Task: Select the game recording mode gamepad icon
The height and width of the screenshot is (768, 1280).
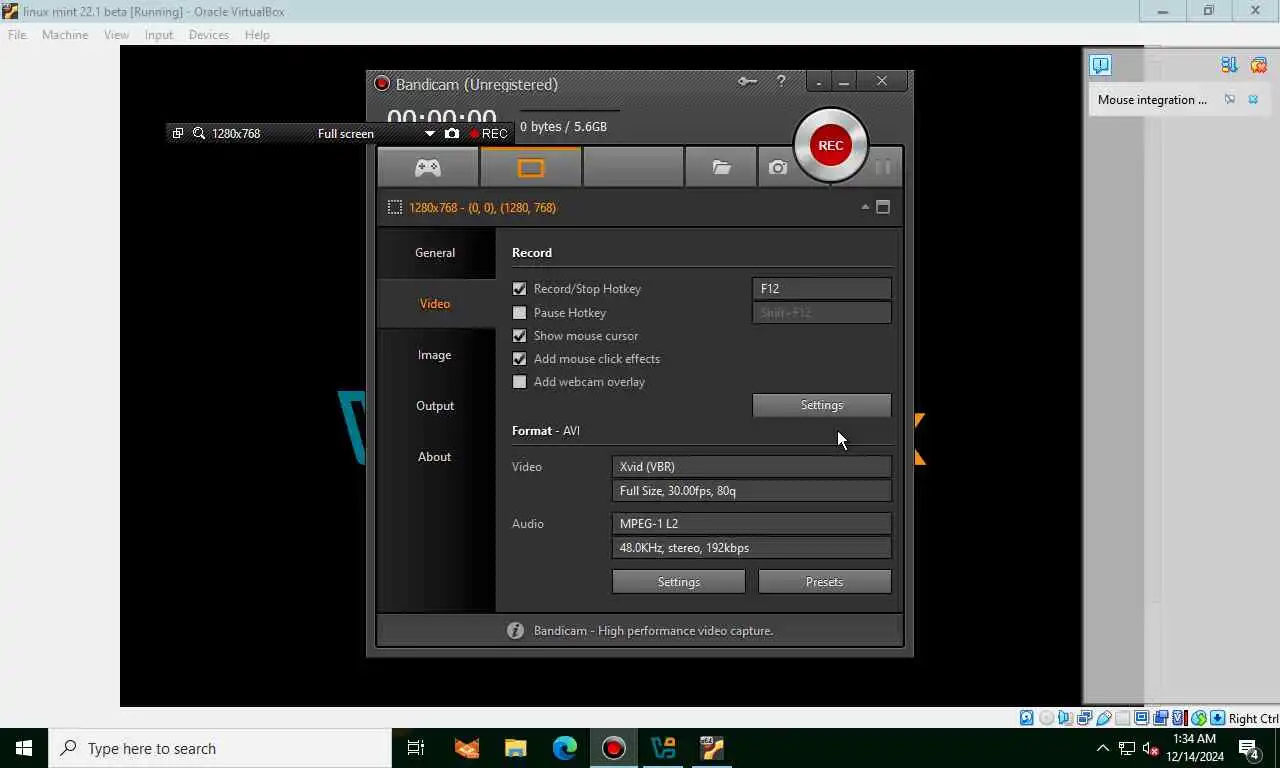Action: (x=428, y=168)
